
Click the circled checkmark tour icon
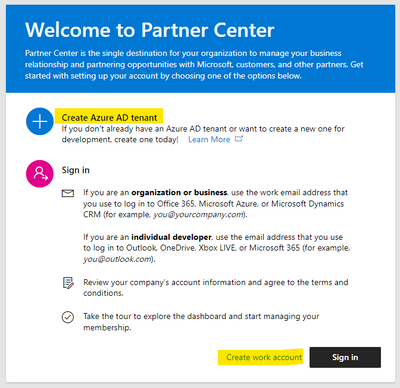pos(68,317)
